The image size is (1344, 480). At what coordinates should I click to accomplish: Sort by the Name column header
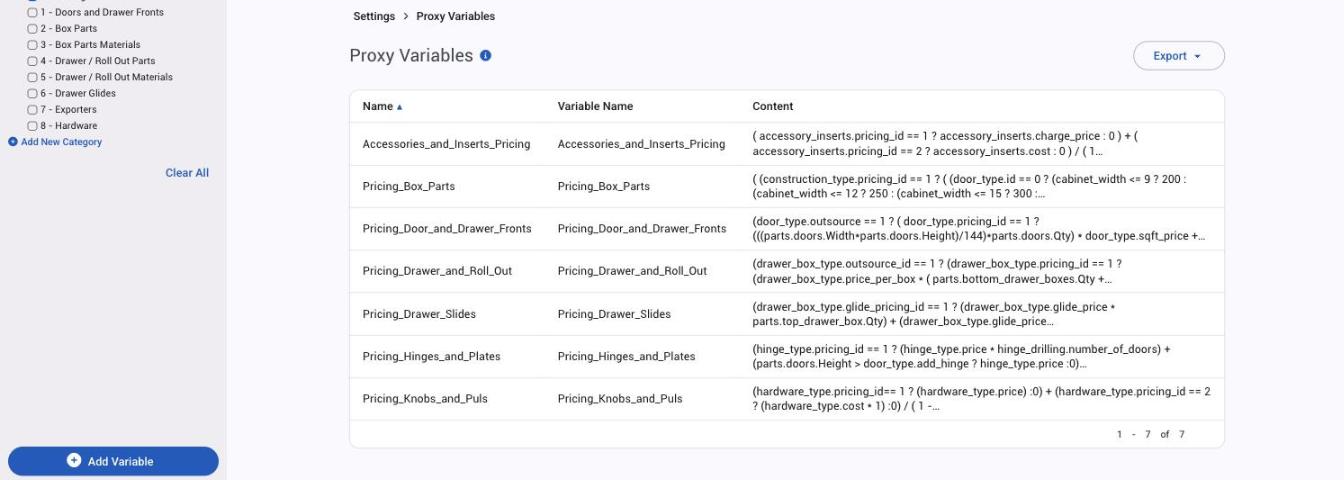click(x=377, y=107)
